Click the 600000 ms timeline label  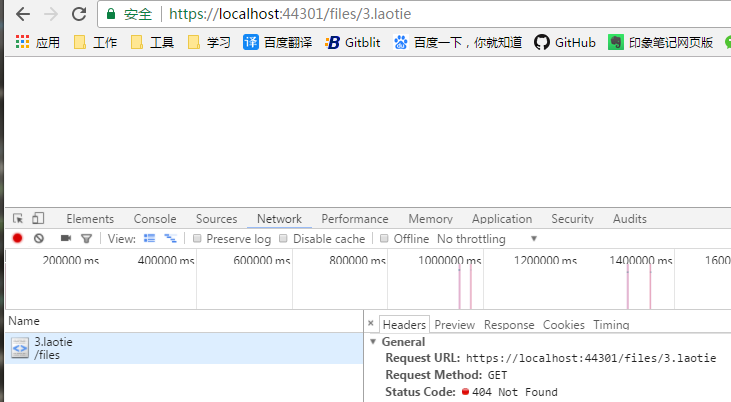coord(262,260)
